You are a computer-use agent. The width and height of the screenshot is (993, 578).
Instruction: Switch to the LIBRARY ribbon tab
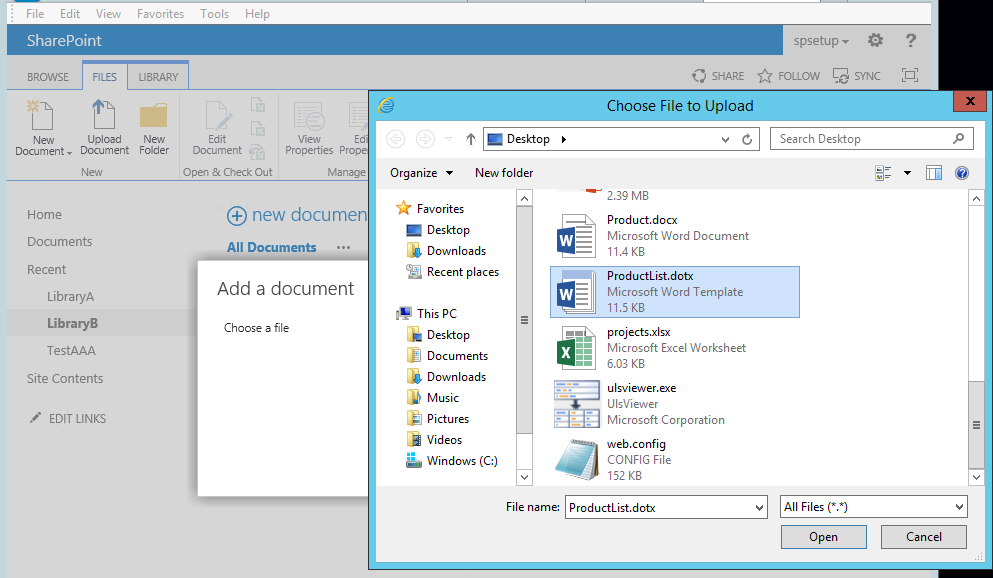158,77
